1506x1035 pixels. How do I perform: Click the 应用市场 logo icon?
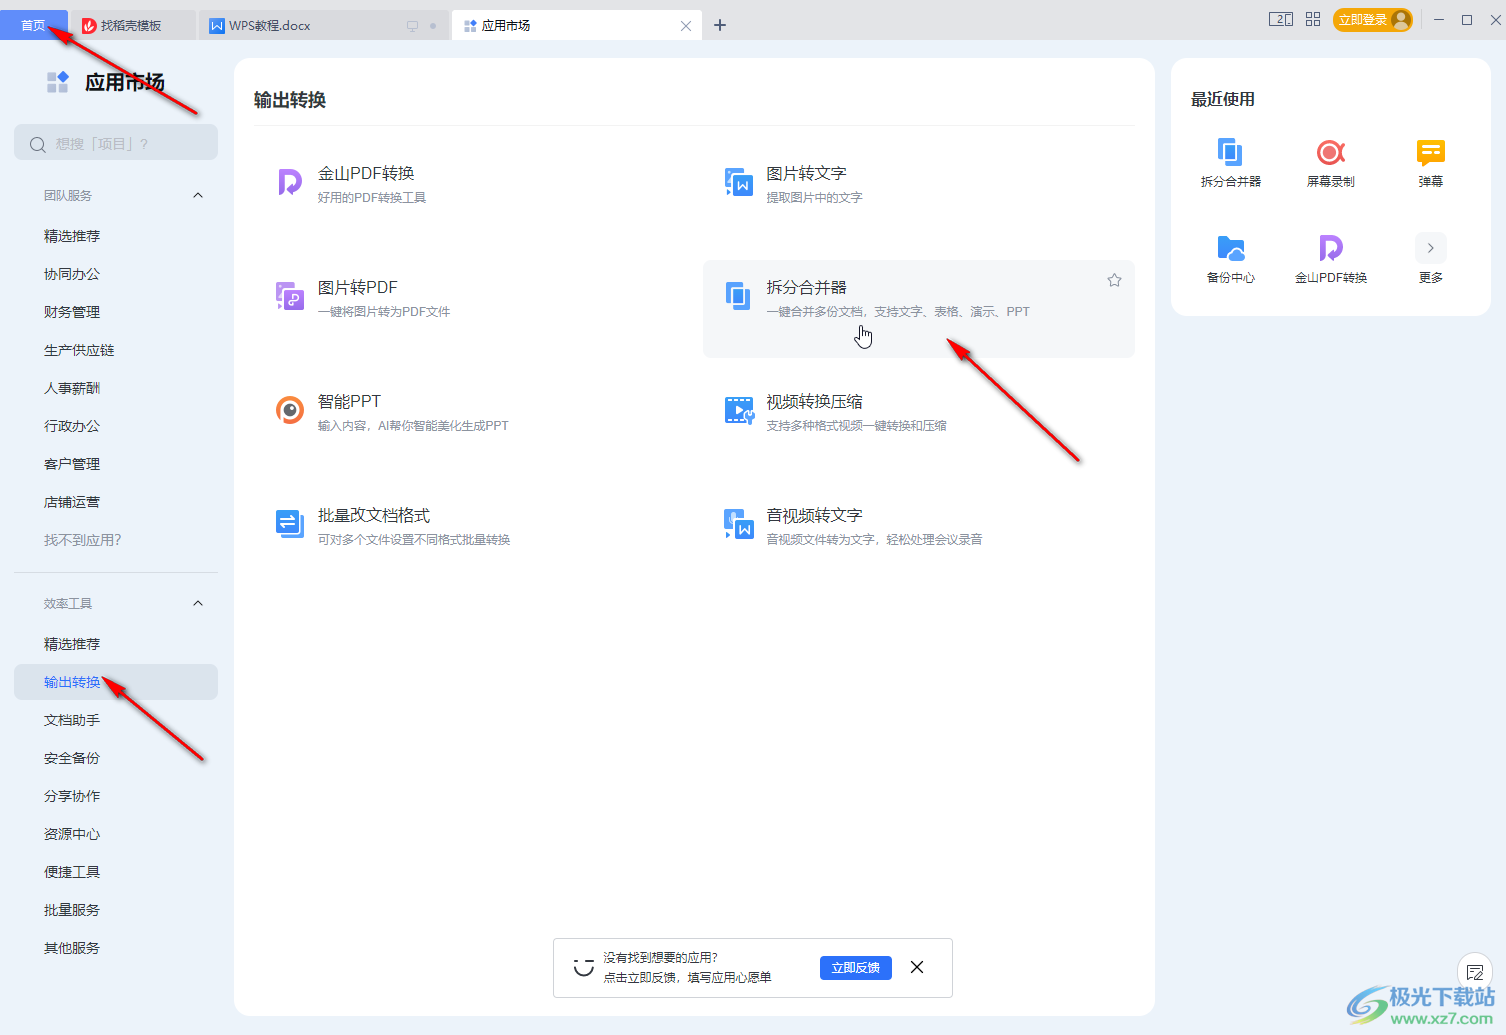(58, 82)
